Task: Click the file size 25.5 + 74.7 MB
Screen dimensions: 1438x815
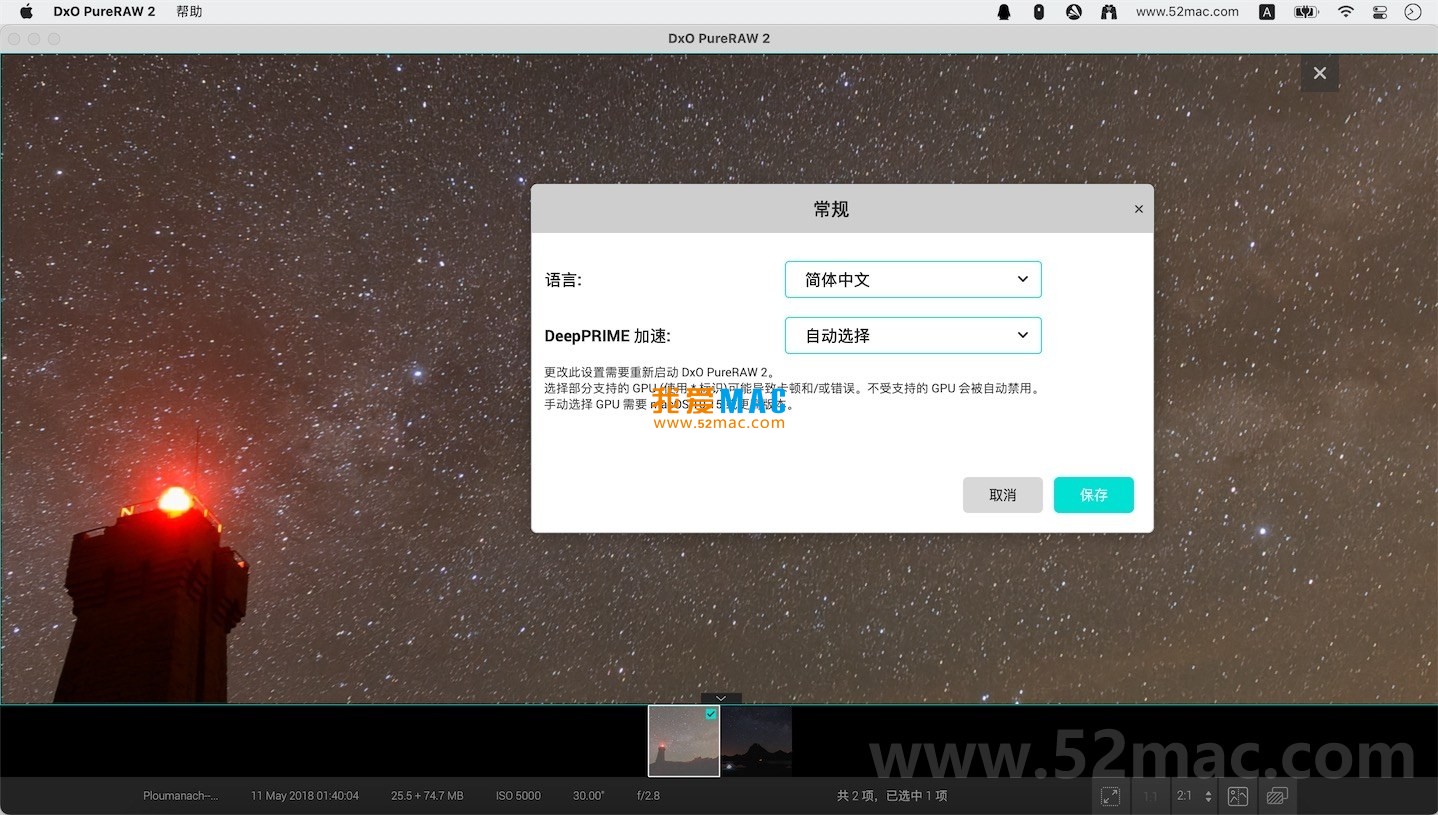Action: click(427, 796)
